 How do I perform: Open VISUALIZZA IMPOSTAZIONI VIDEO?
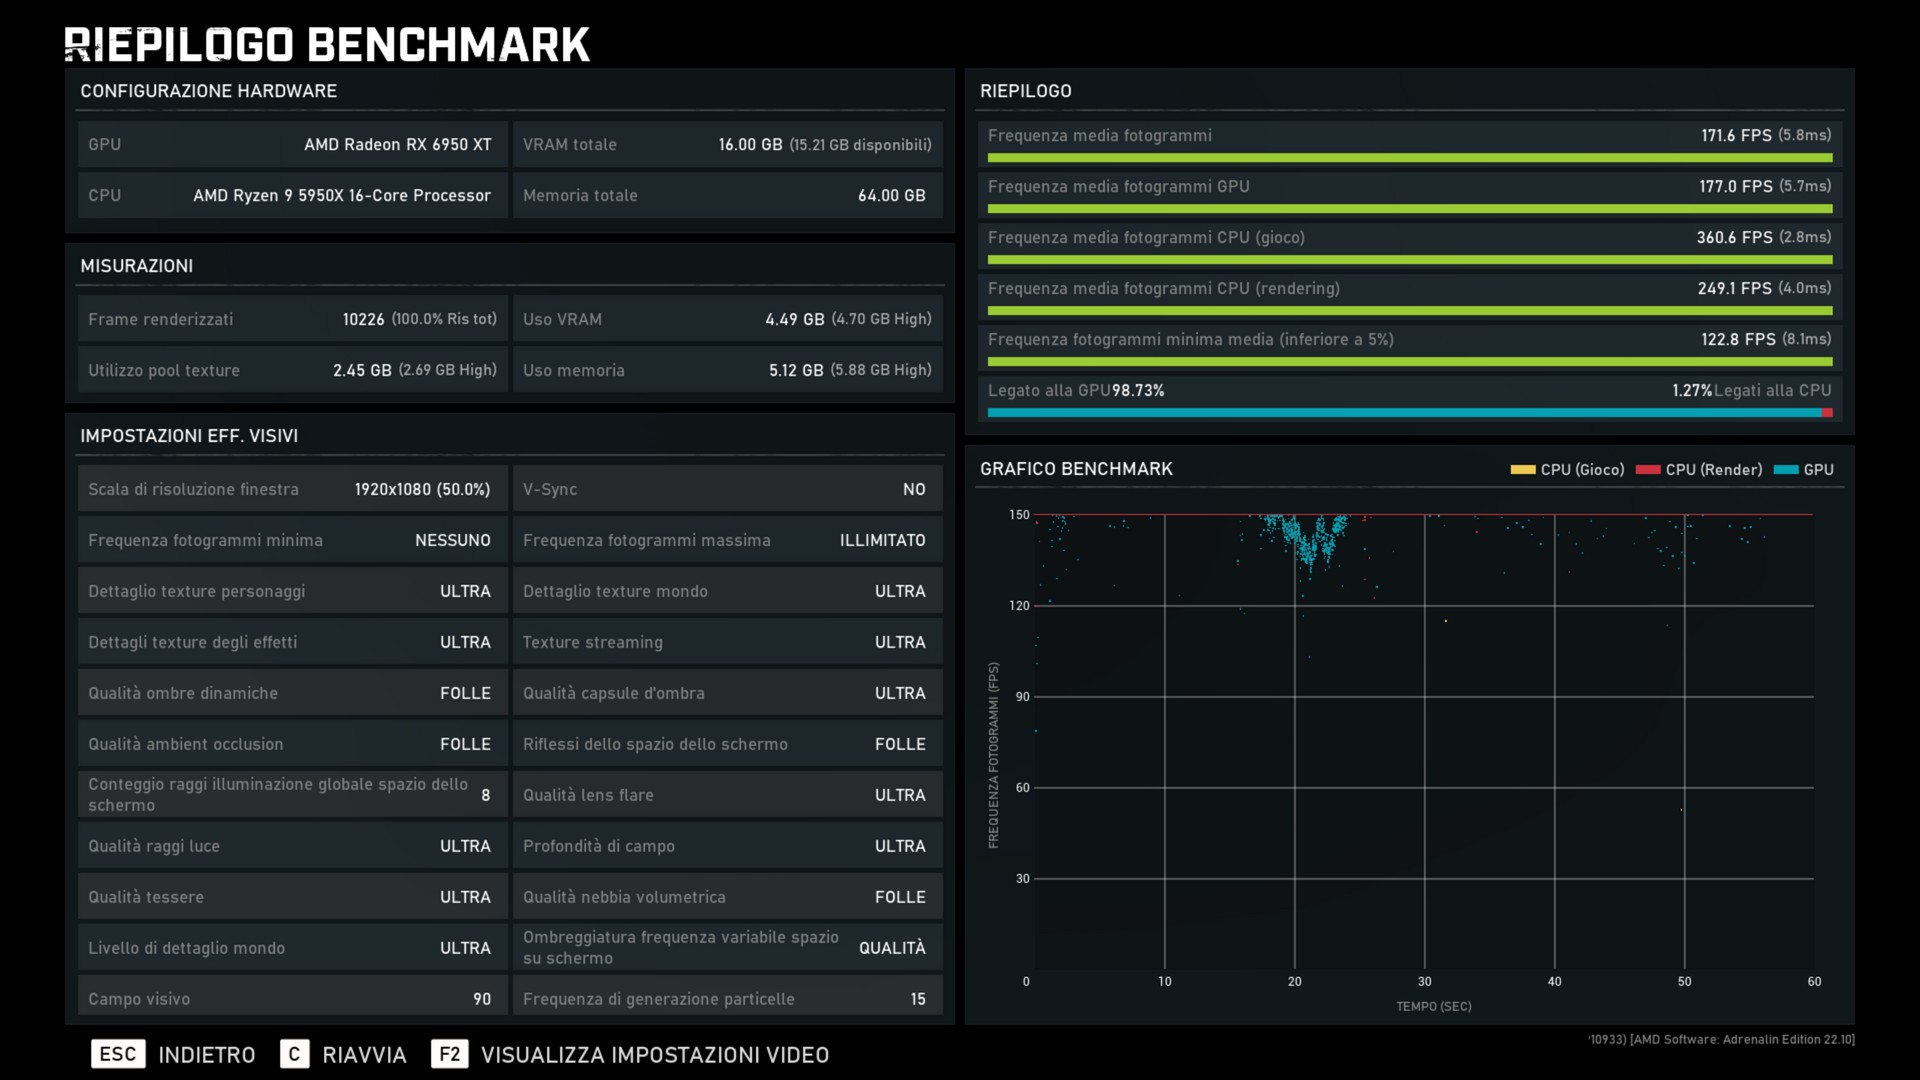654,1055
